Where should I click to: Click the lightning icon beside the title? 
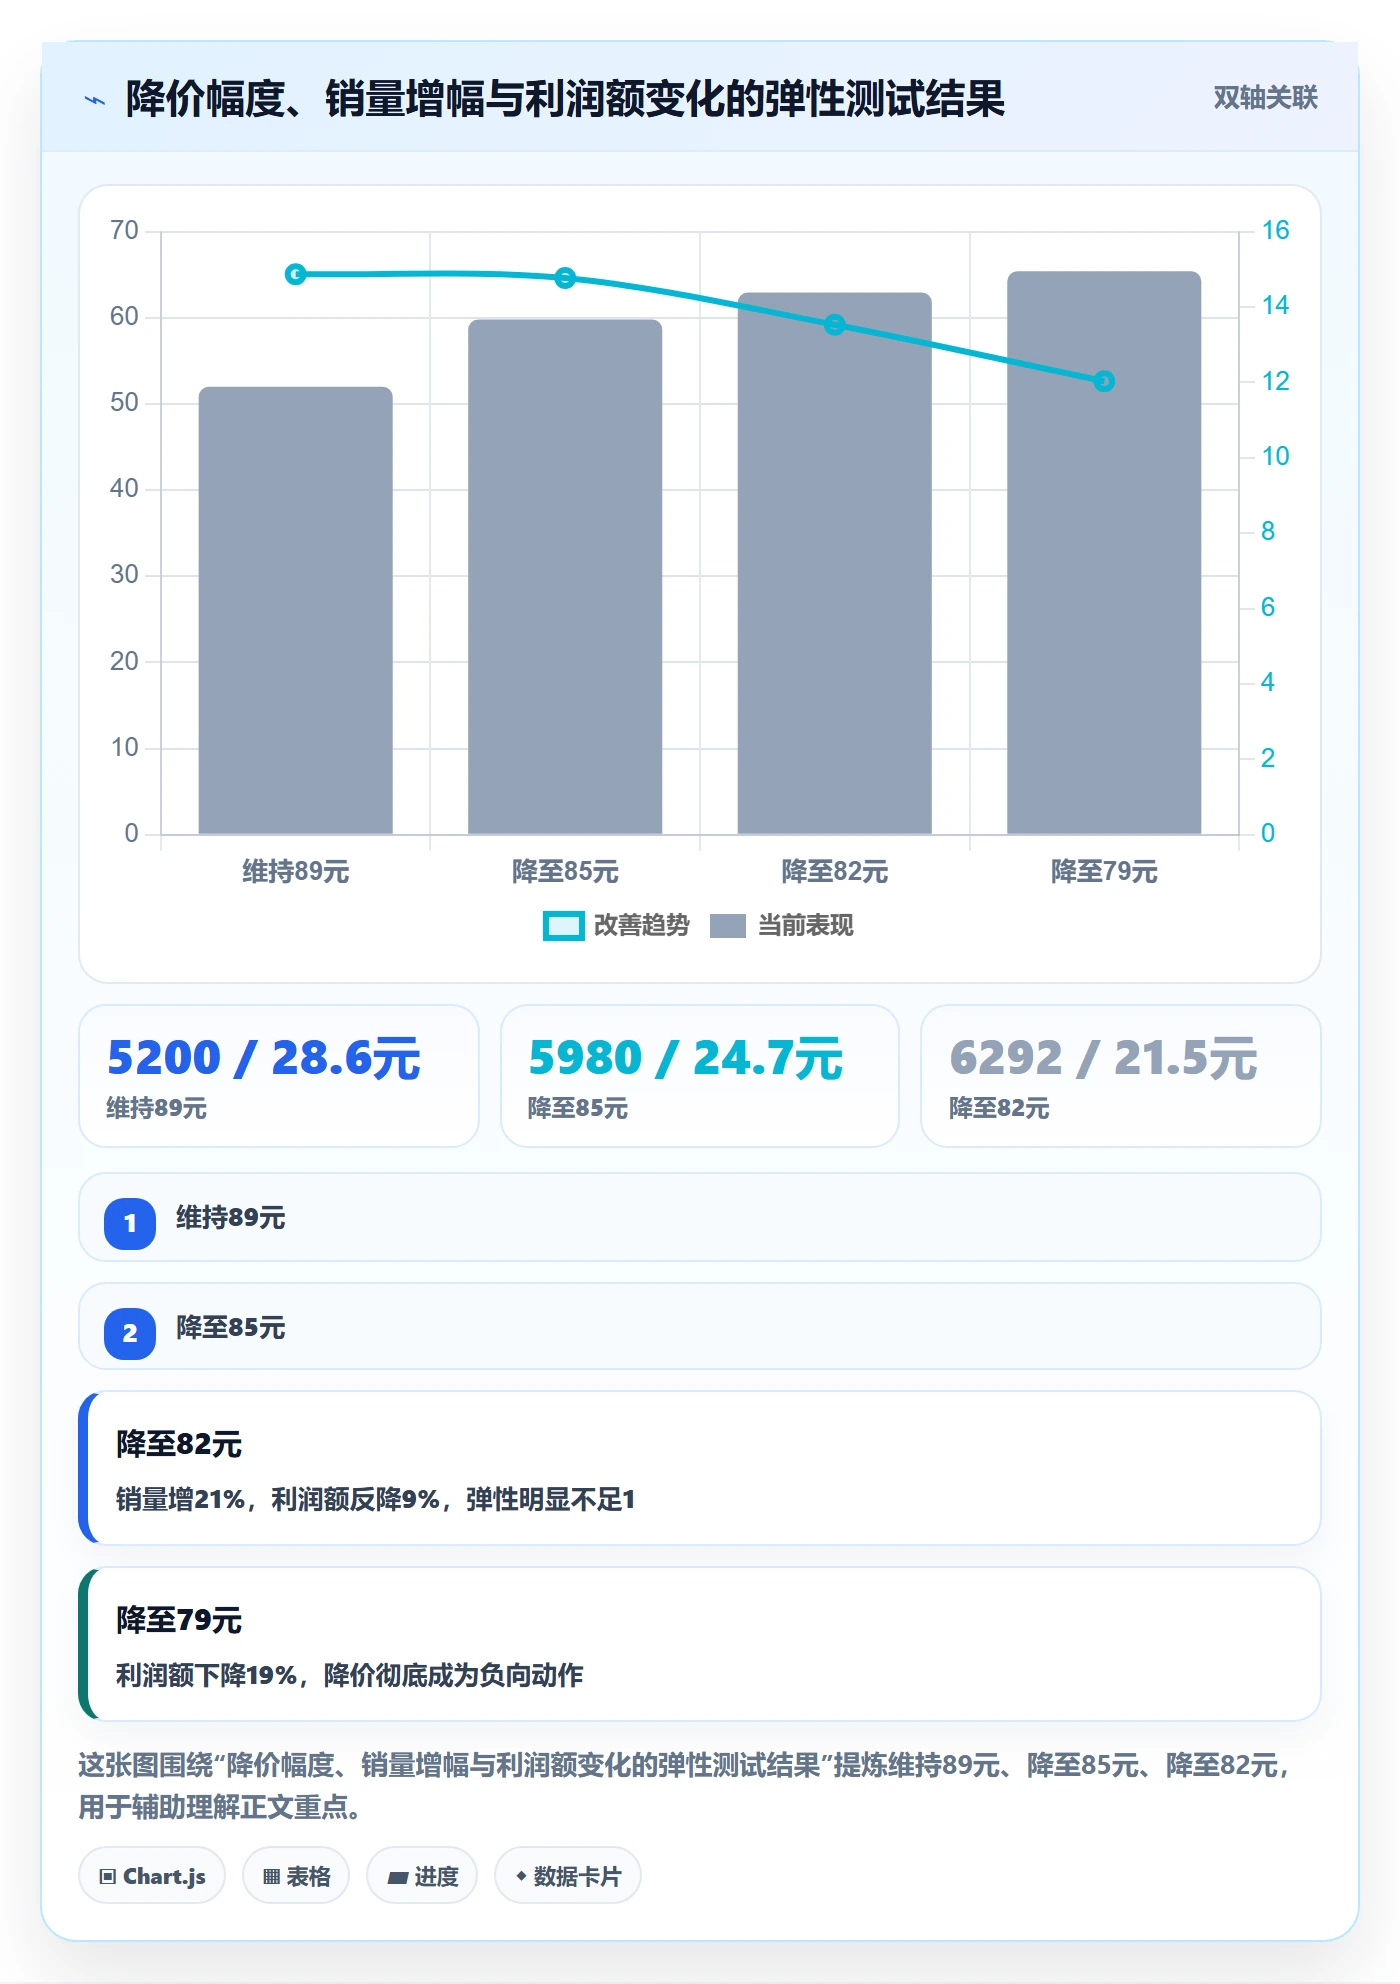click(x=95, y=100)
